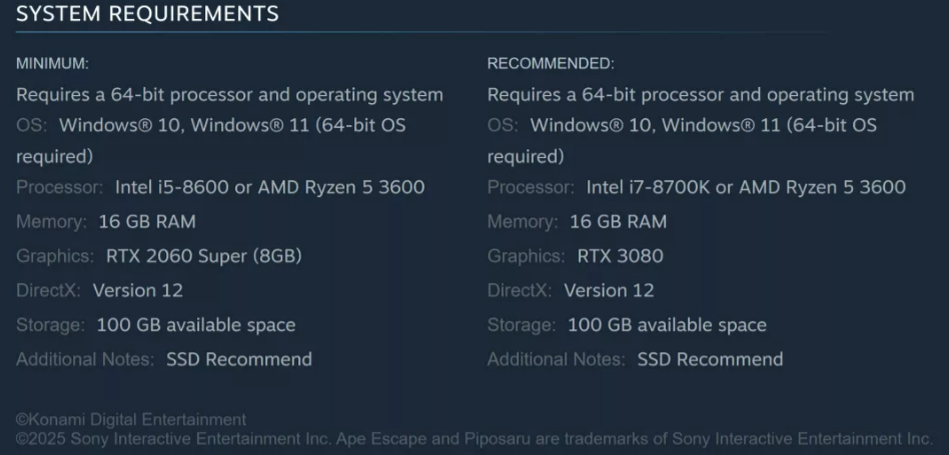Click the OS label under minimum requirements

point(31,126)
